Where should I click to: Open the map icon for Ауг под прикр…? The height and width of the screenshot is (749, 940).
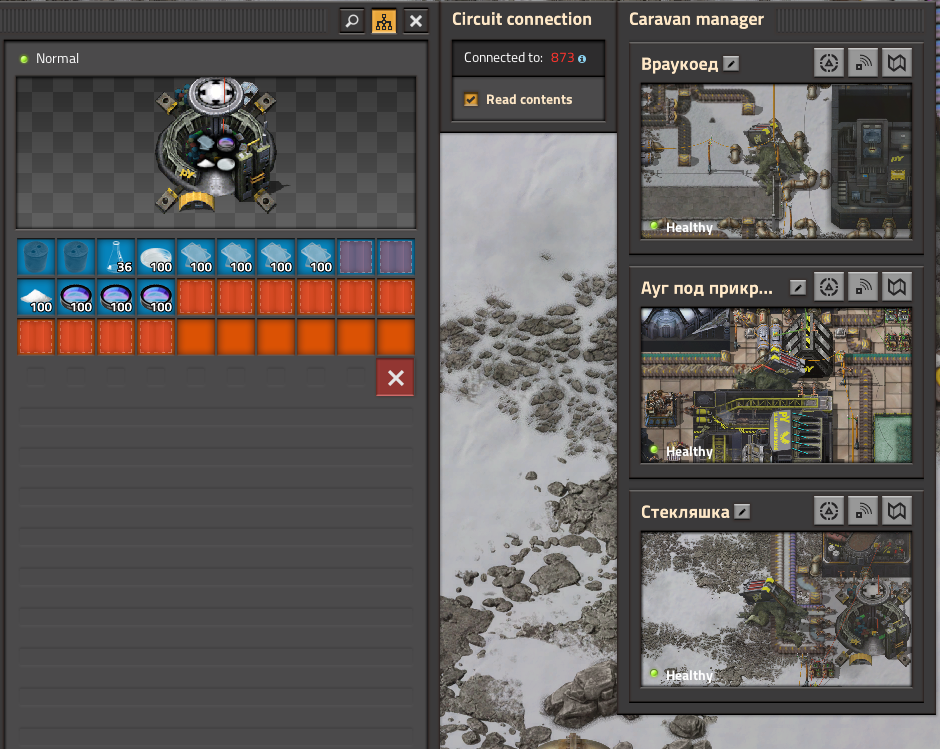[x=897, y=287]
